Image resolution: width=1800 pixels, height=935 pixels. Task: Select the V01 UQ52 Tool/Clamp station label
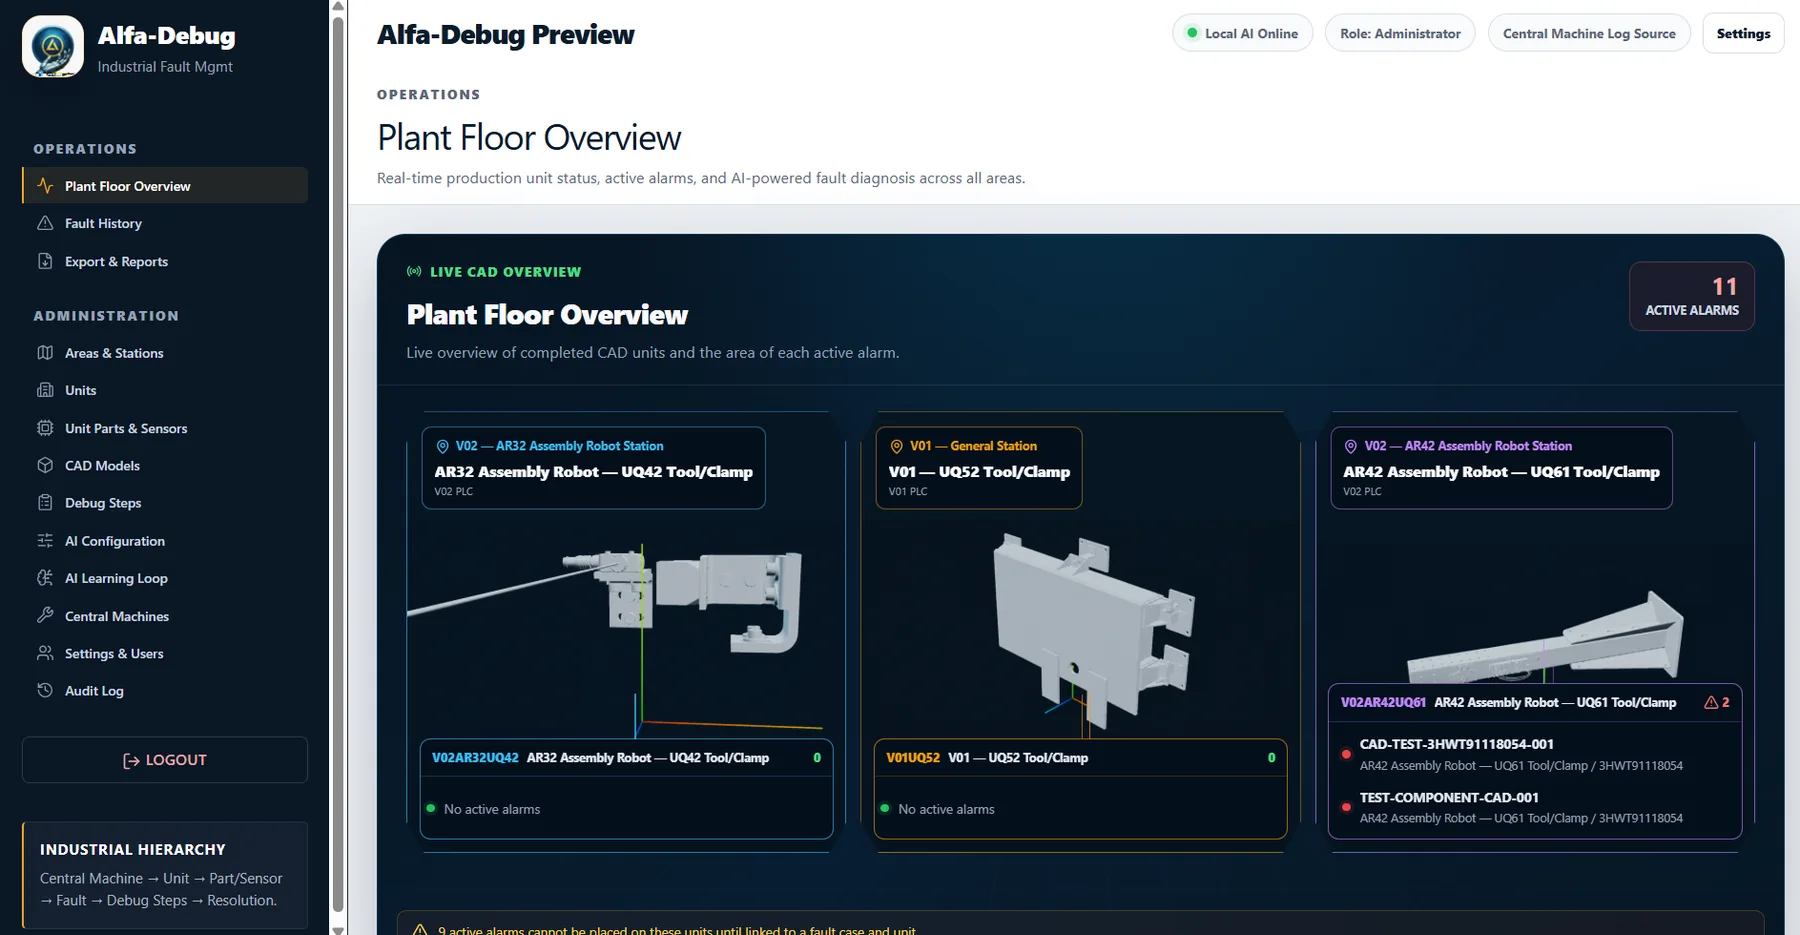coord(979,468)
